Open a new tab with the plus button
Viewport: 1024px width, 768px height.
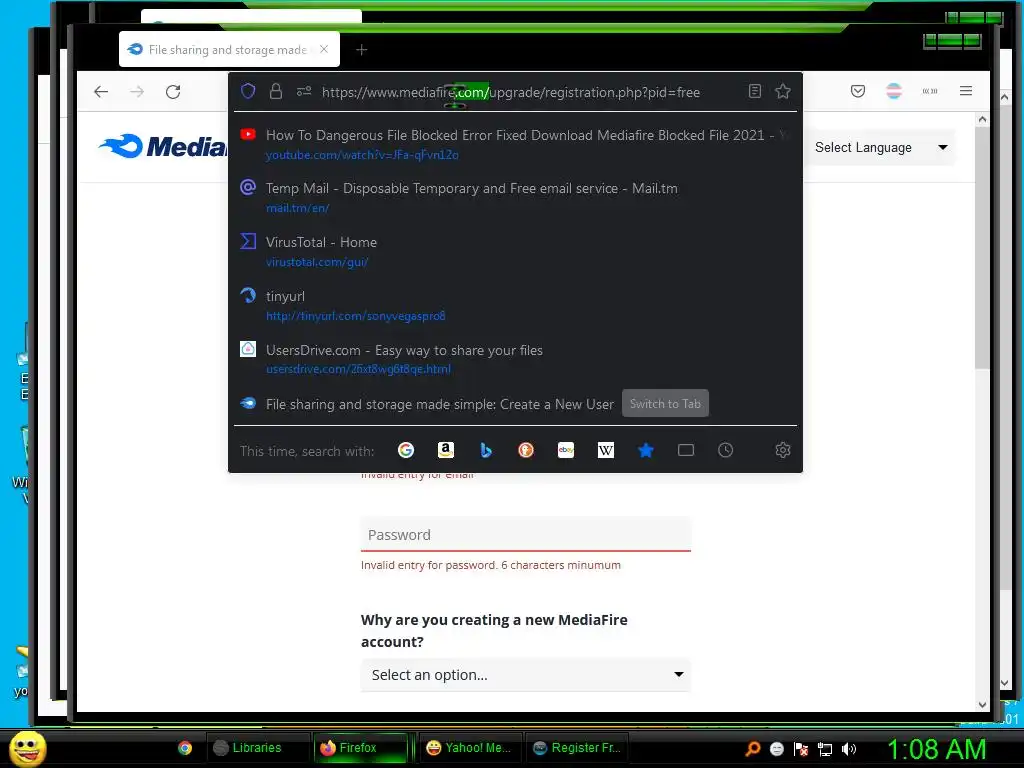(x=361, y=50)
